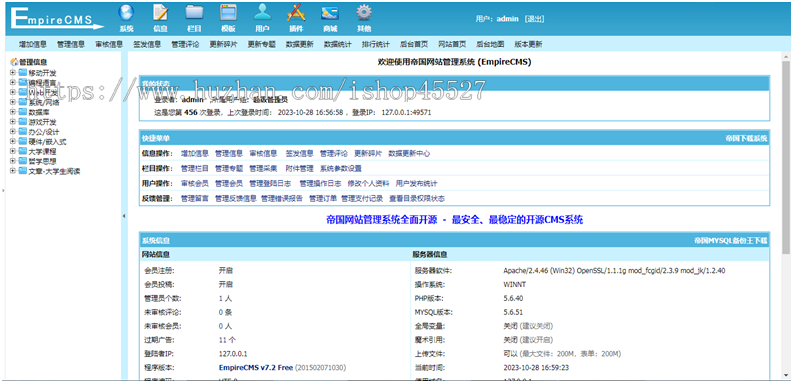The height and width of the screenshot is (383, 793).
Task: Open 更新专题 in the navigation bar
Action: coord(261,44)
